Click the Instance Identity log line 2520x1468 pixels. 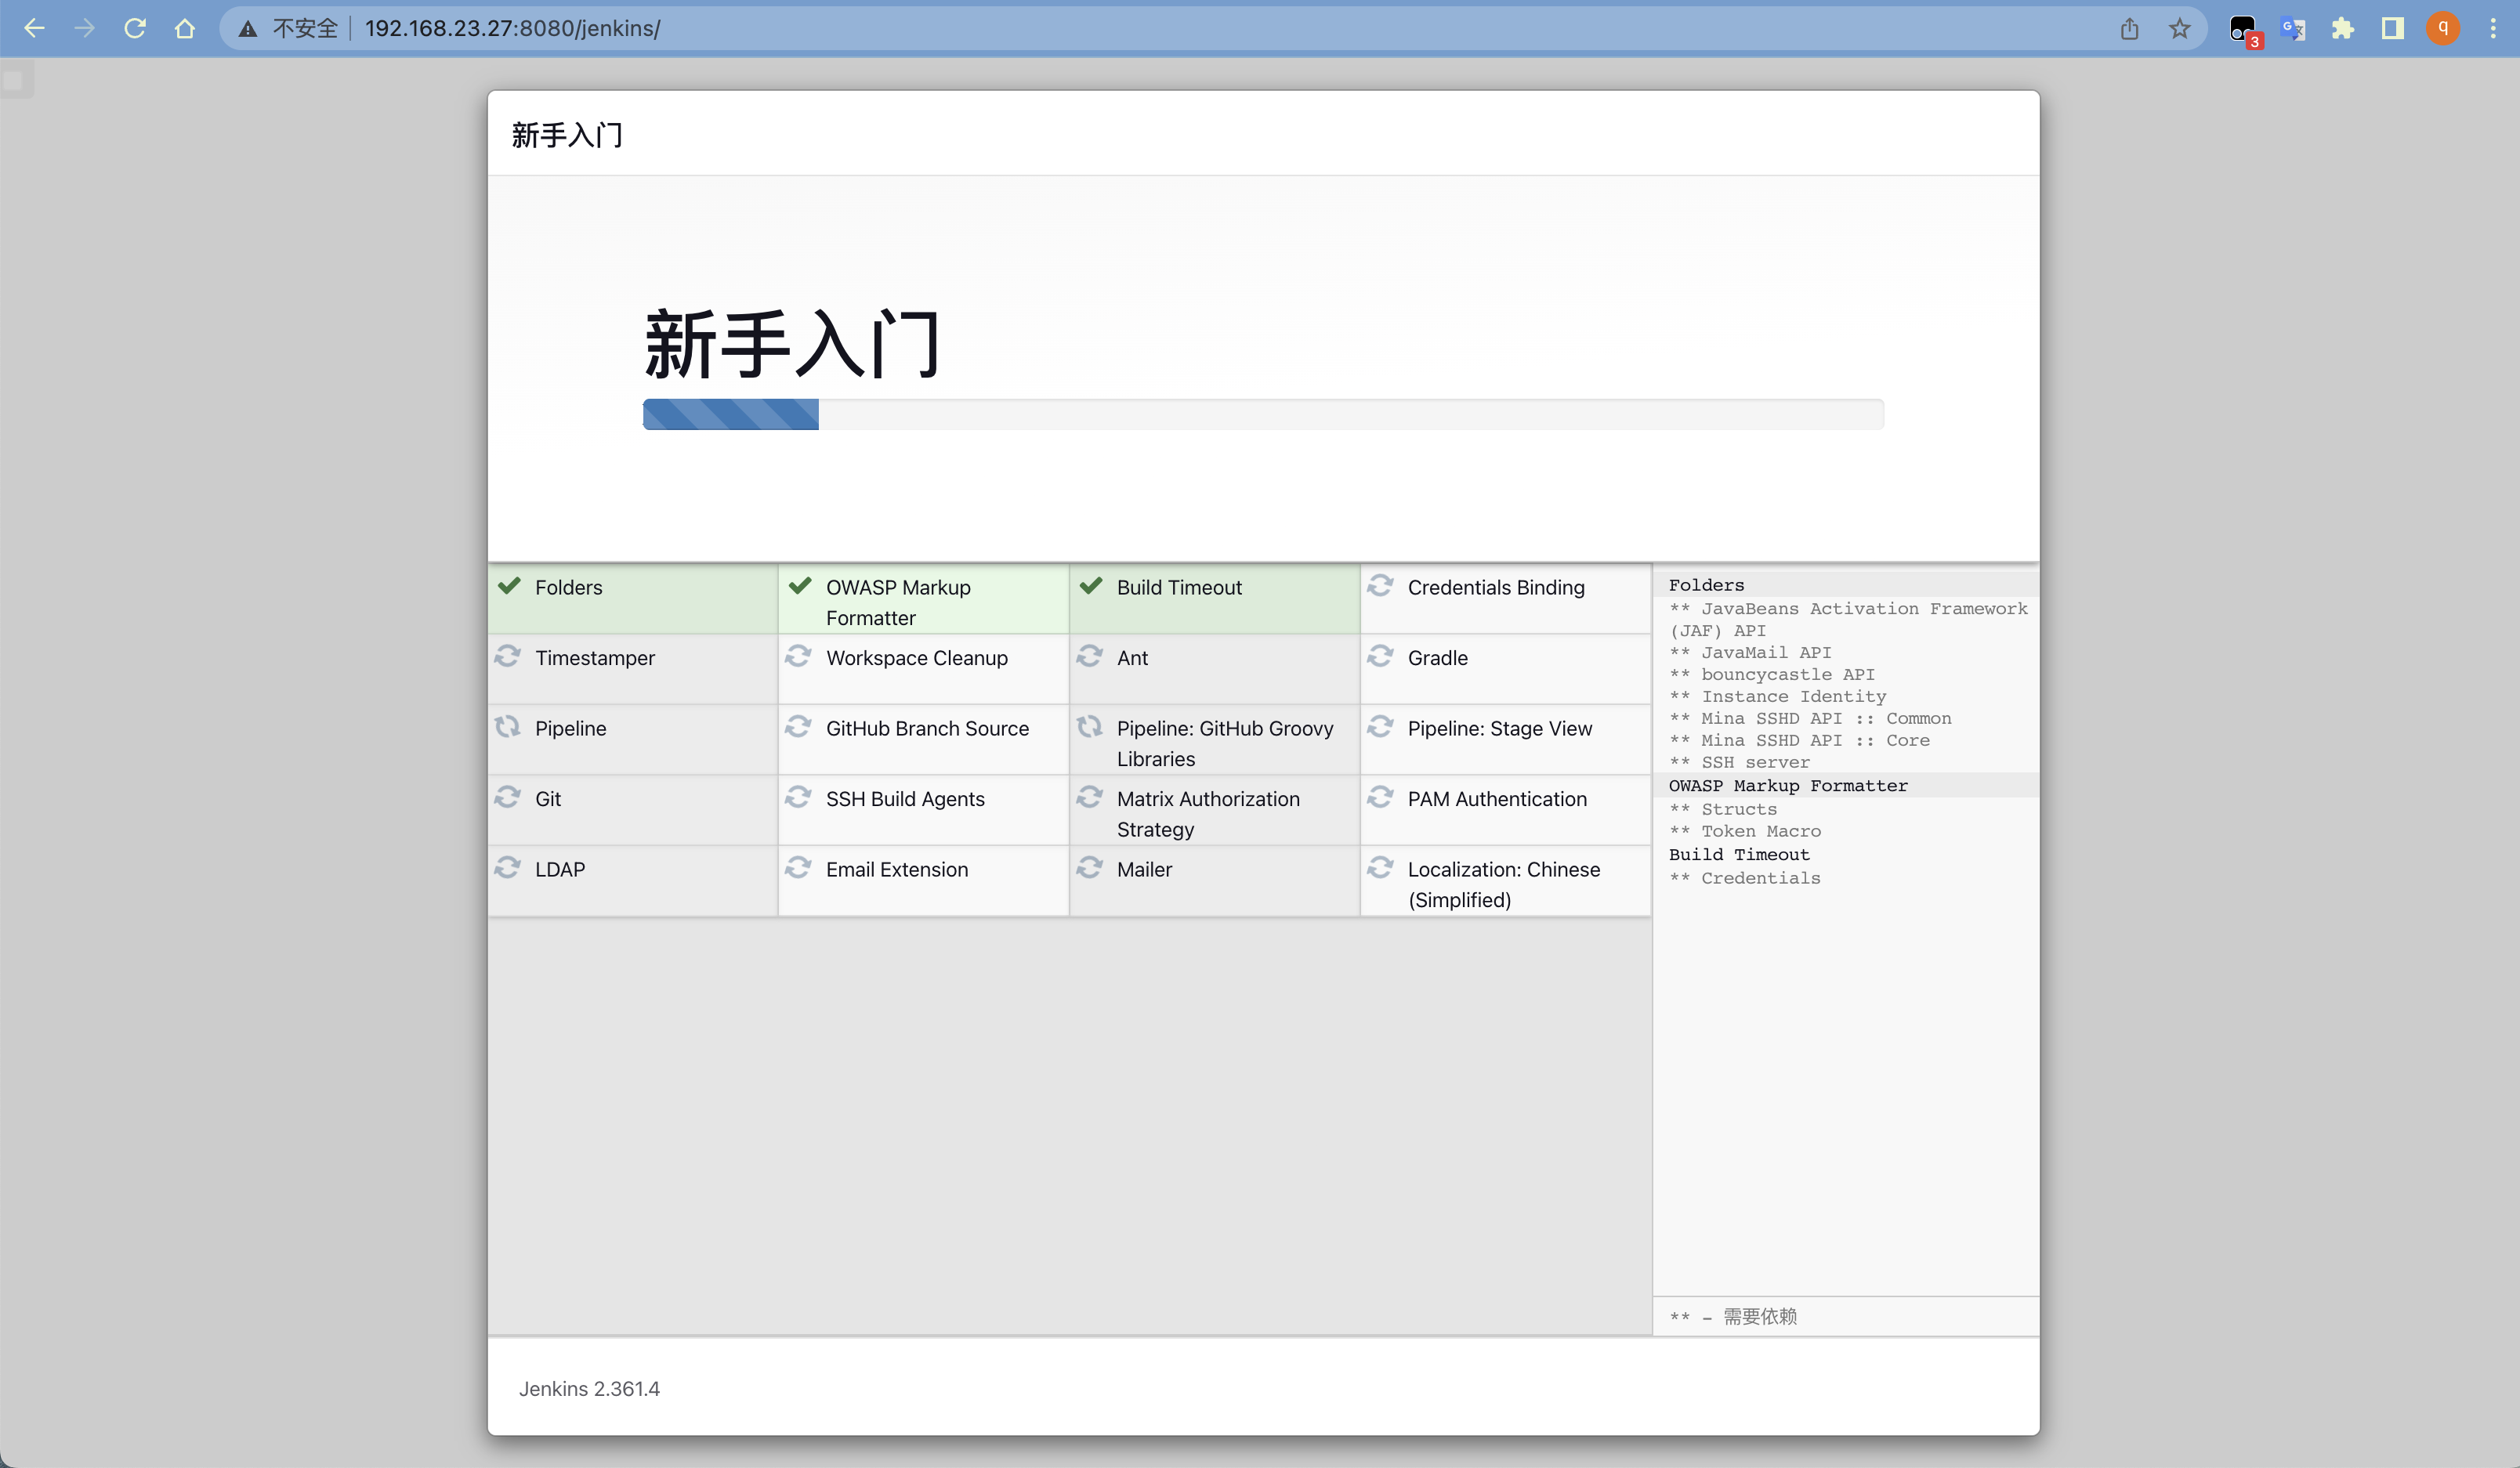(1778, 696)
